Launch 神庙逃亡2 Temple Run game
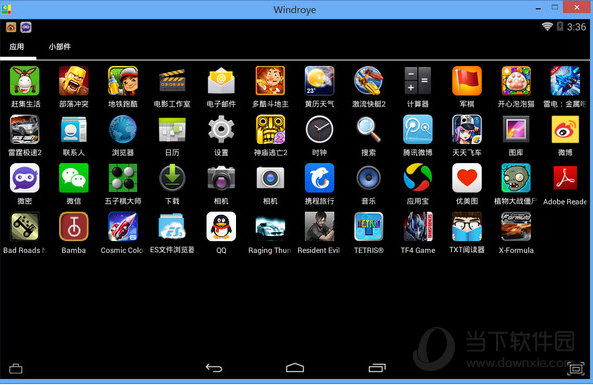This screenshot has height=385, width=593. 270,129
